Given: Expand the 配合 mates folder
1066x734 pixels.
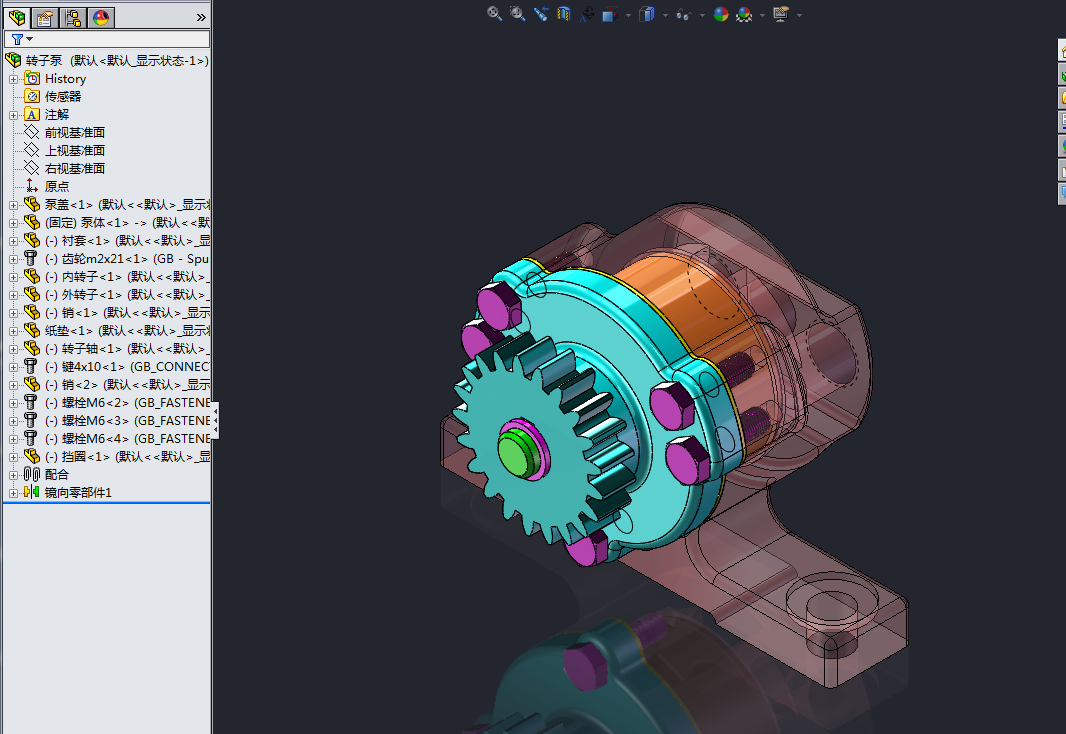Looking at the screenshot, I should click(x=13, y=476).
